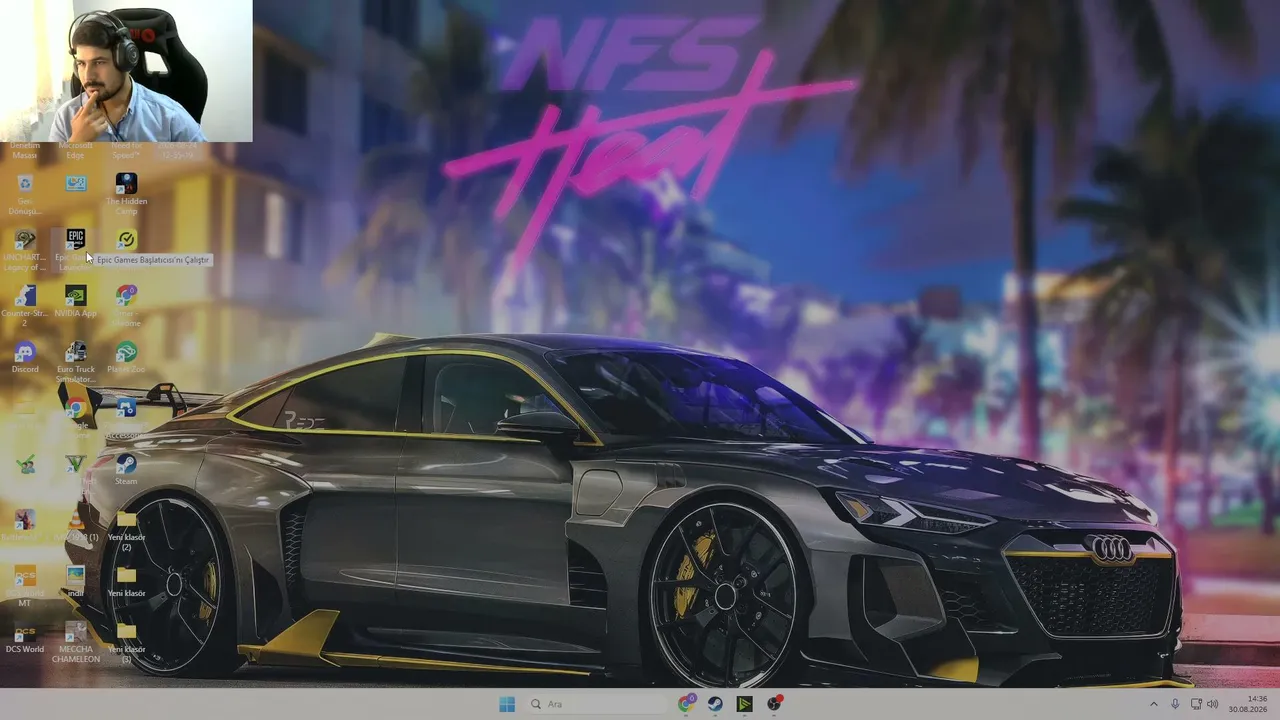The width and height of the screenshot is (1280, 720).
Task: Open the Chrome profile shortcut beside NVIDIA App
Action: click(x=126, y=306)
